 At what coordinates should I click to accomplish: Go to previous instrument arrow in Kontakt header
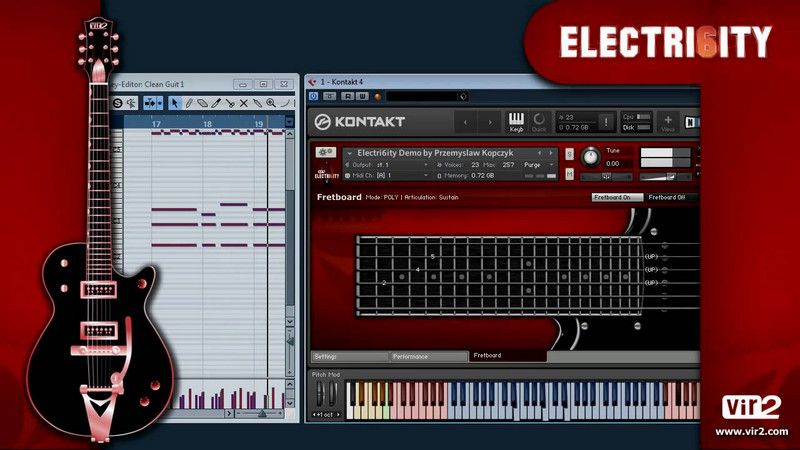(465, 122)
